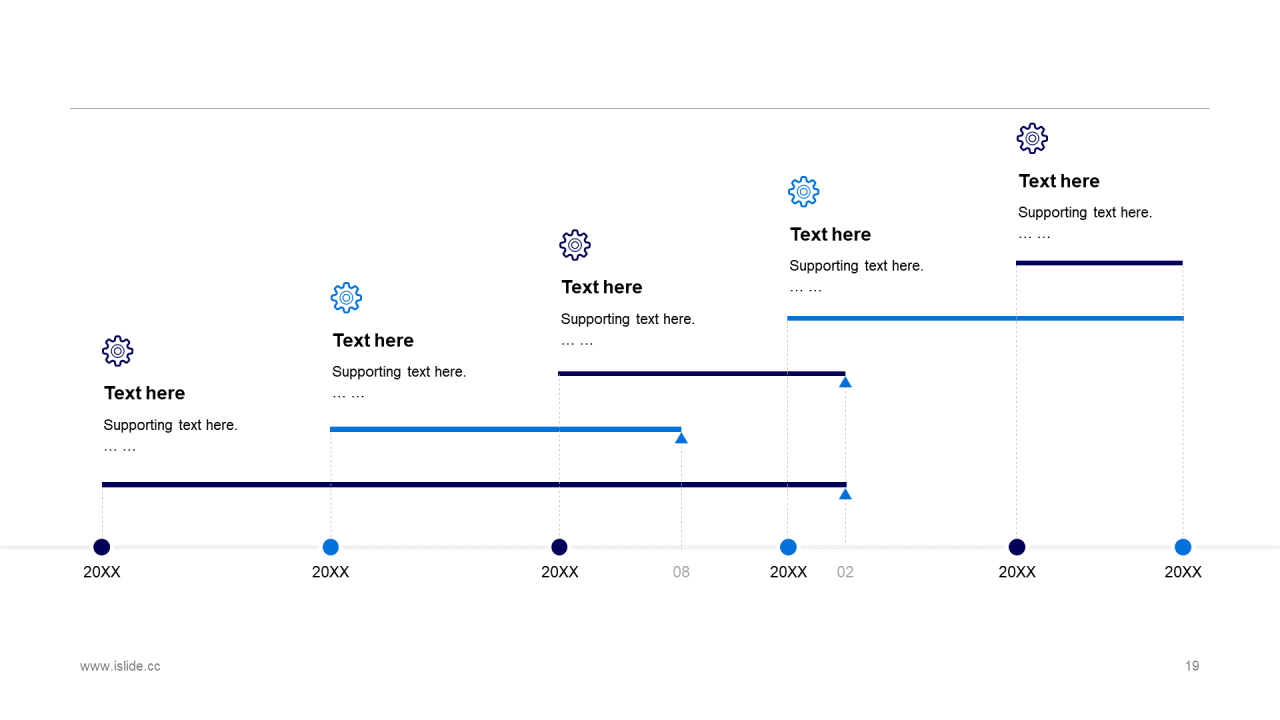Image resolution: width=1280 pixels, height=720 pixels.
Task: Click the leftmost navy gear icon
Action: coord(118,351)
